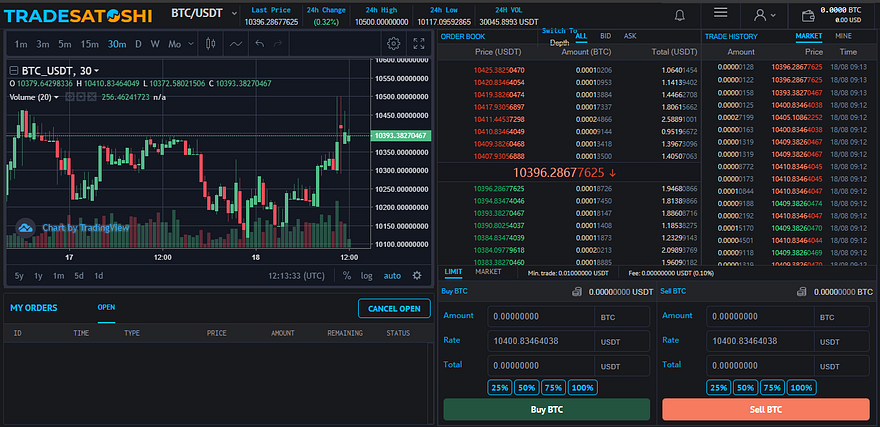Switch to MARKET order type
Image resolution: width=880 pixels, height=427 pixels.
tap(488, 272)
